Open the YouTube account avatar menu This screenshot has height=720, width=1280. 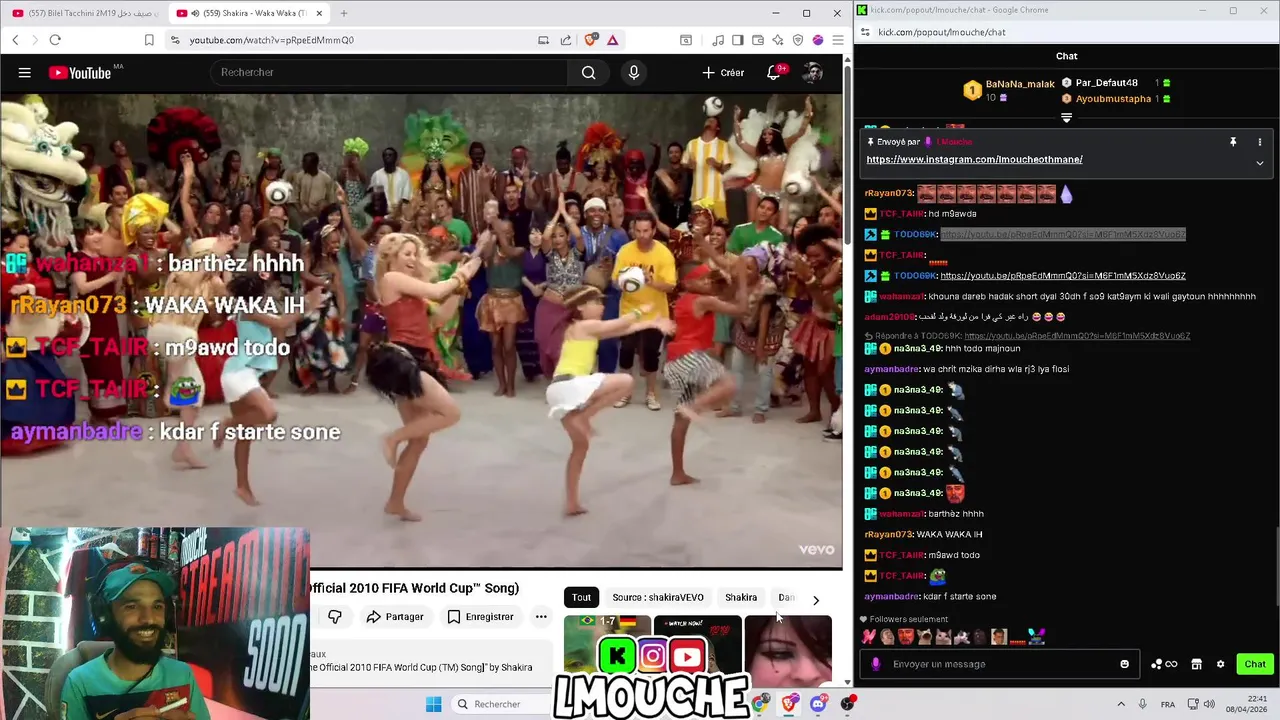click(x=813, y=72)
